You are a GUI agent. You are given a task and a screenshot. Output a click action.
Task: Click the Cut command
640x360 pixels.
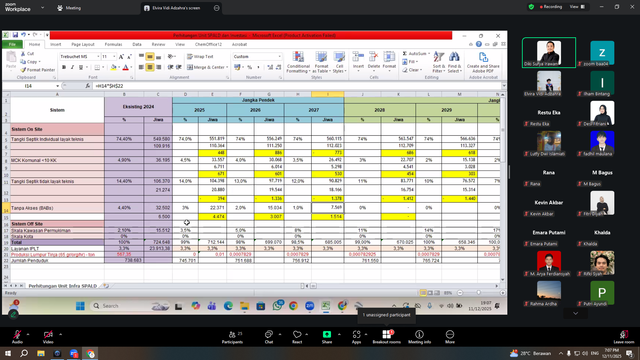[x=27, y=53]
